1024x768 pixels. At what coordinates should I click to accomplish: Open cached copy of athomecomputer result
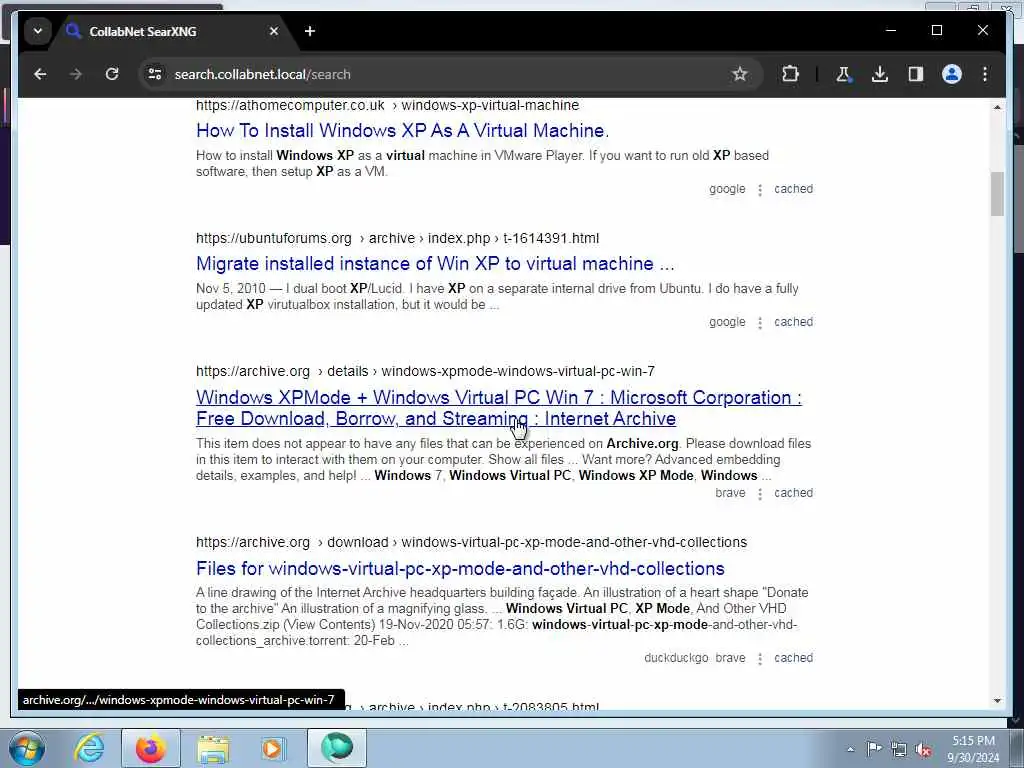coord(793,189)
